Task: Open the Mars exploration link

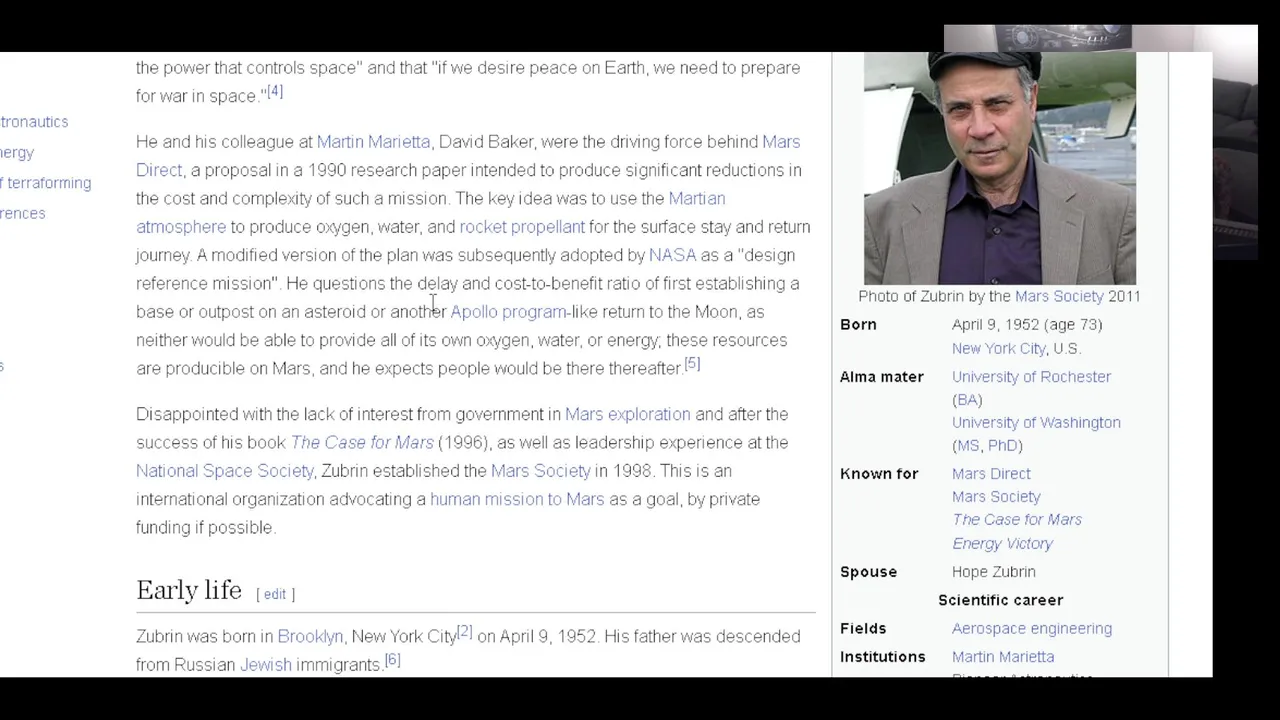Action: click(627, 414)
